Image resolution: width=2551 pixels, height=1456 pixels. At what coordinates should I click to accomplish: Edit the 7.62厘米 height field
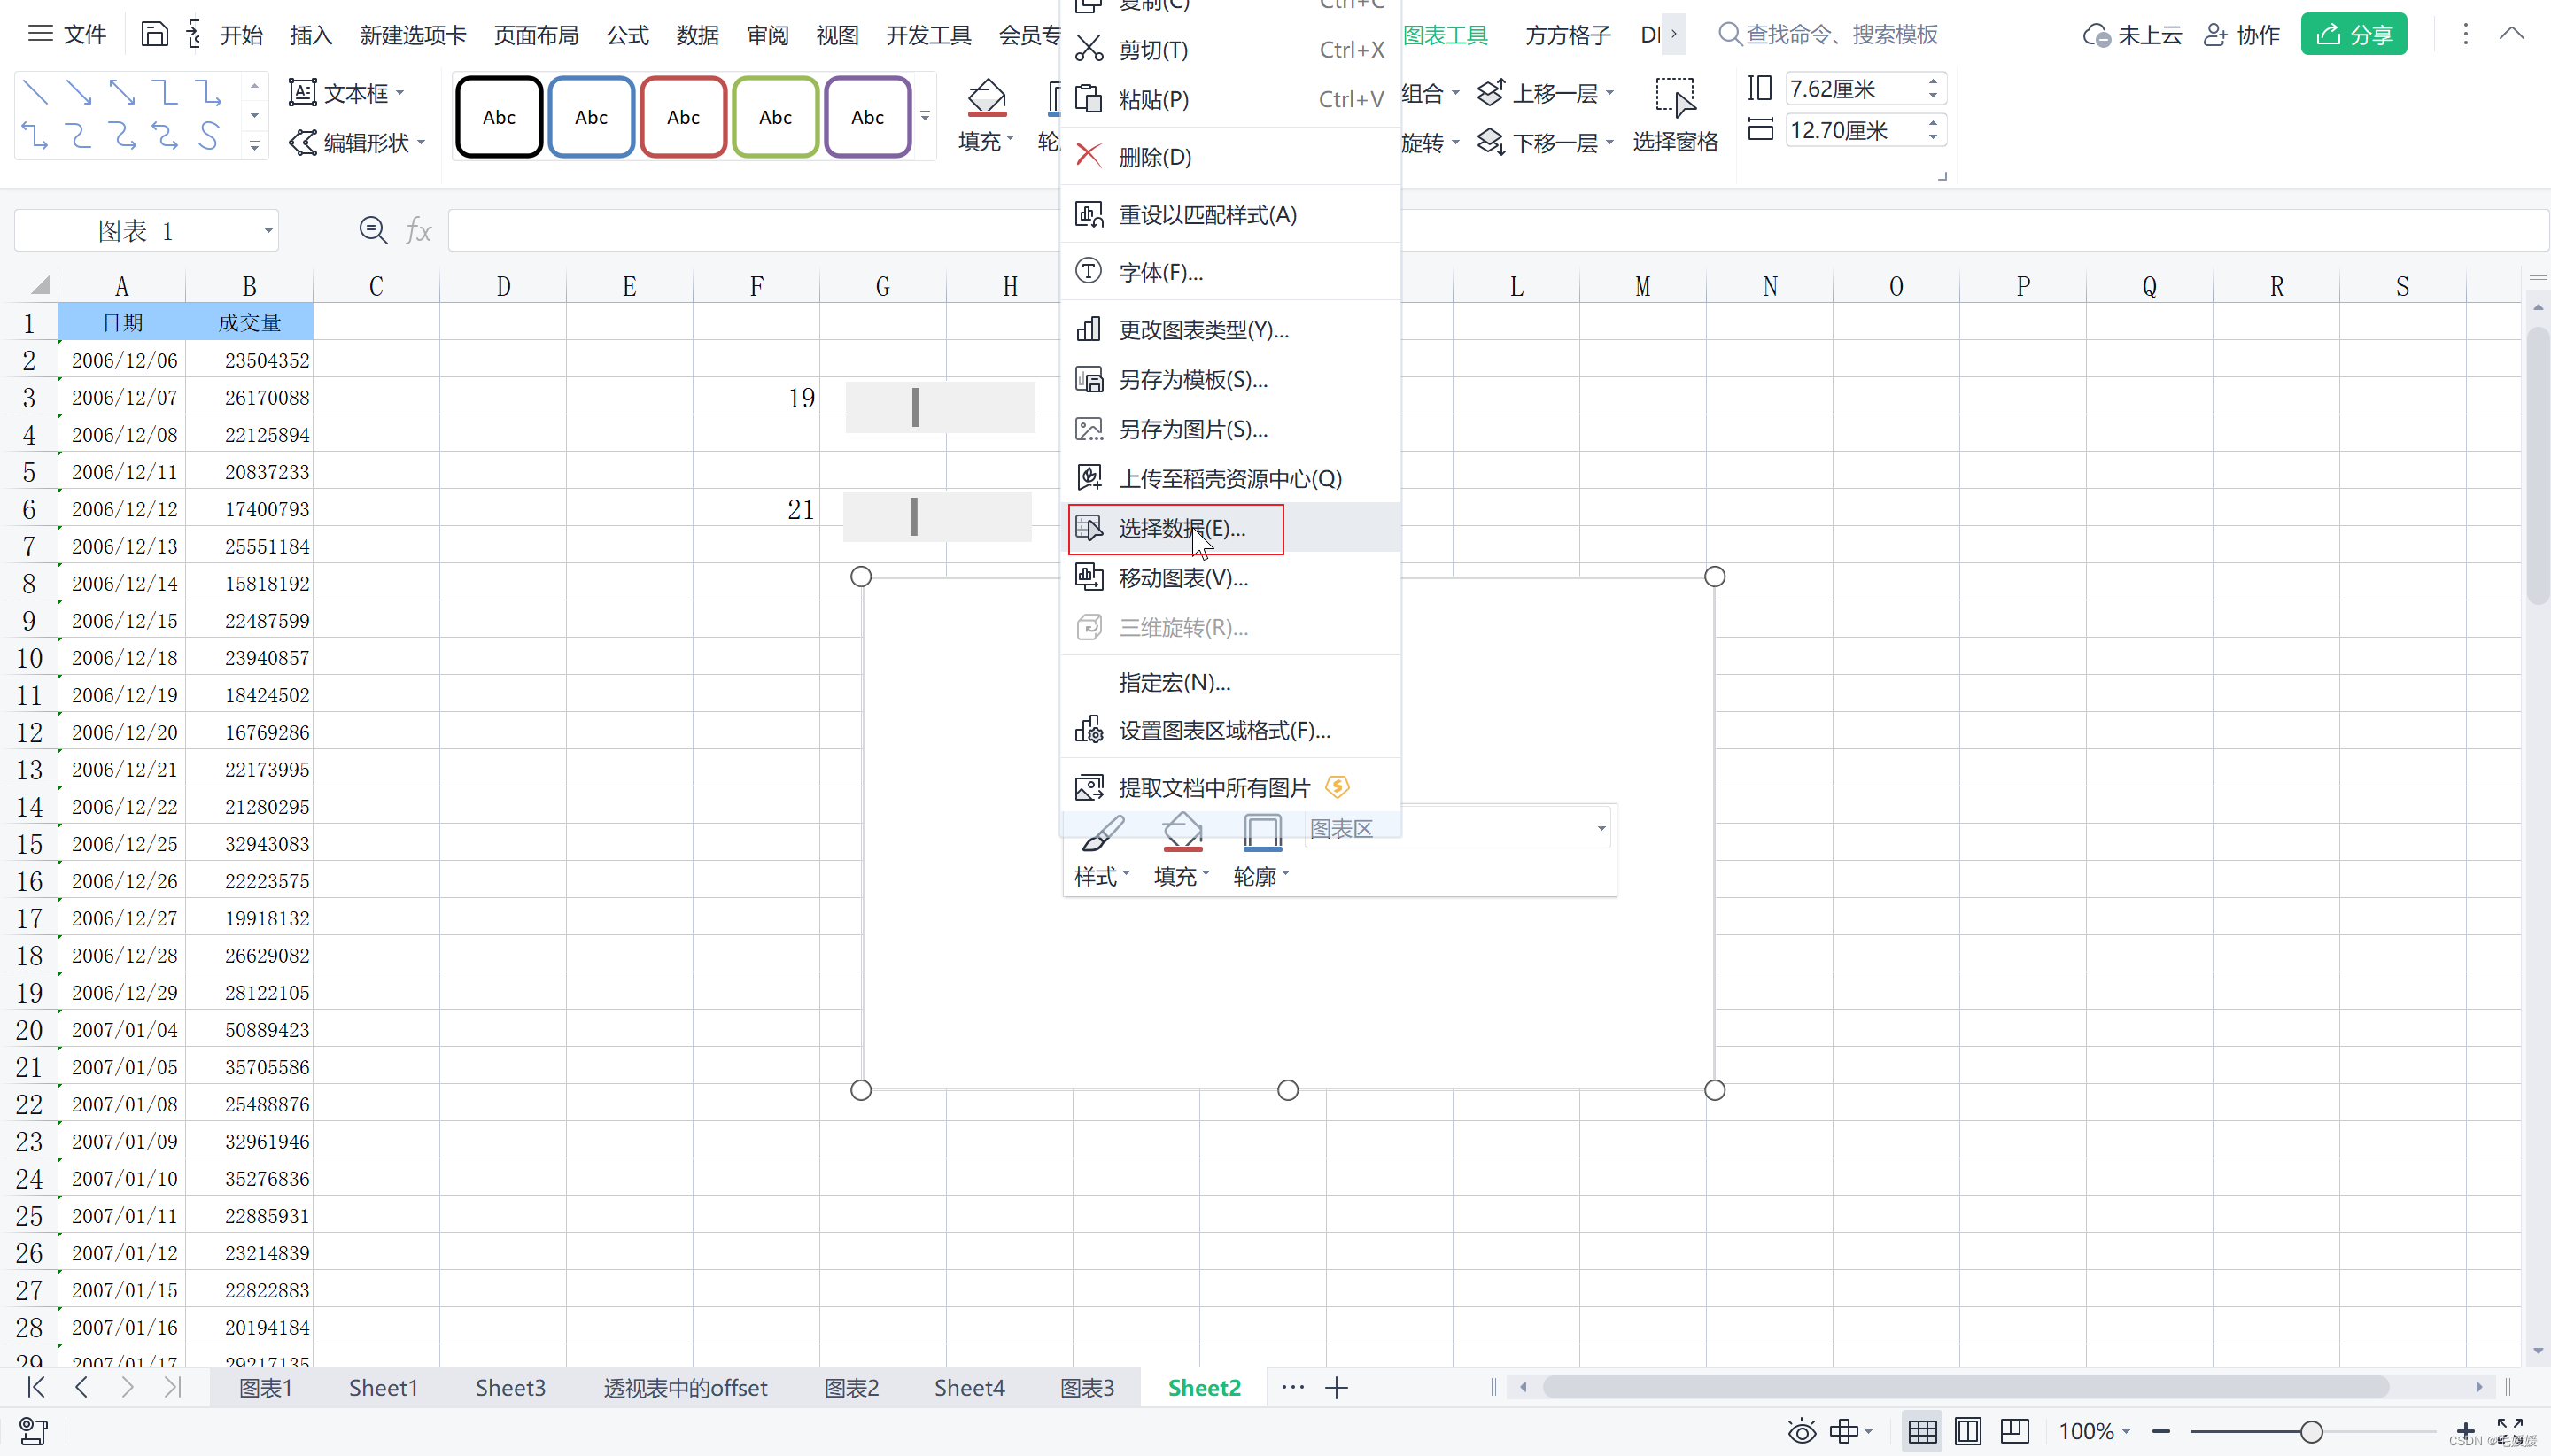(x=1855, y=89)
